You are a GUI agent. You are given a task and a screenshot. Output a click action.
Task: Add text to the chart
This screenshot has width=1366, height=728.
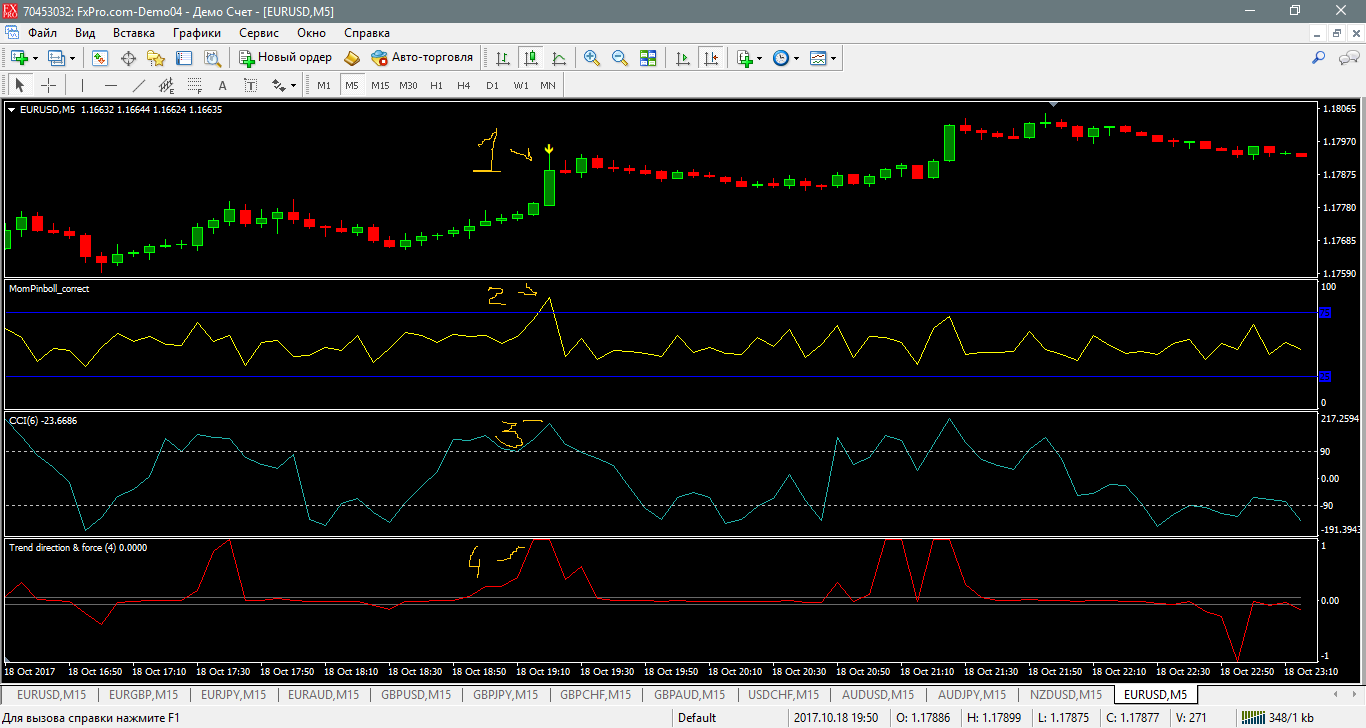[222, 85]
